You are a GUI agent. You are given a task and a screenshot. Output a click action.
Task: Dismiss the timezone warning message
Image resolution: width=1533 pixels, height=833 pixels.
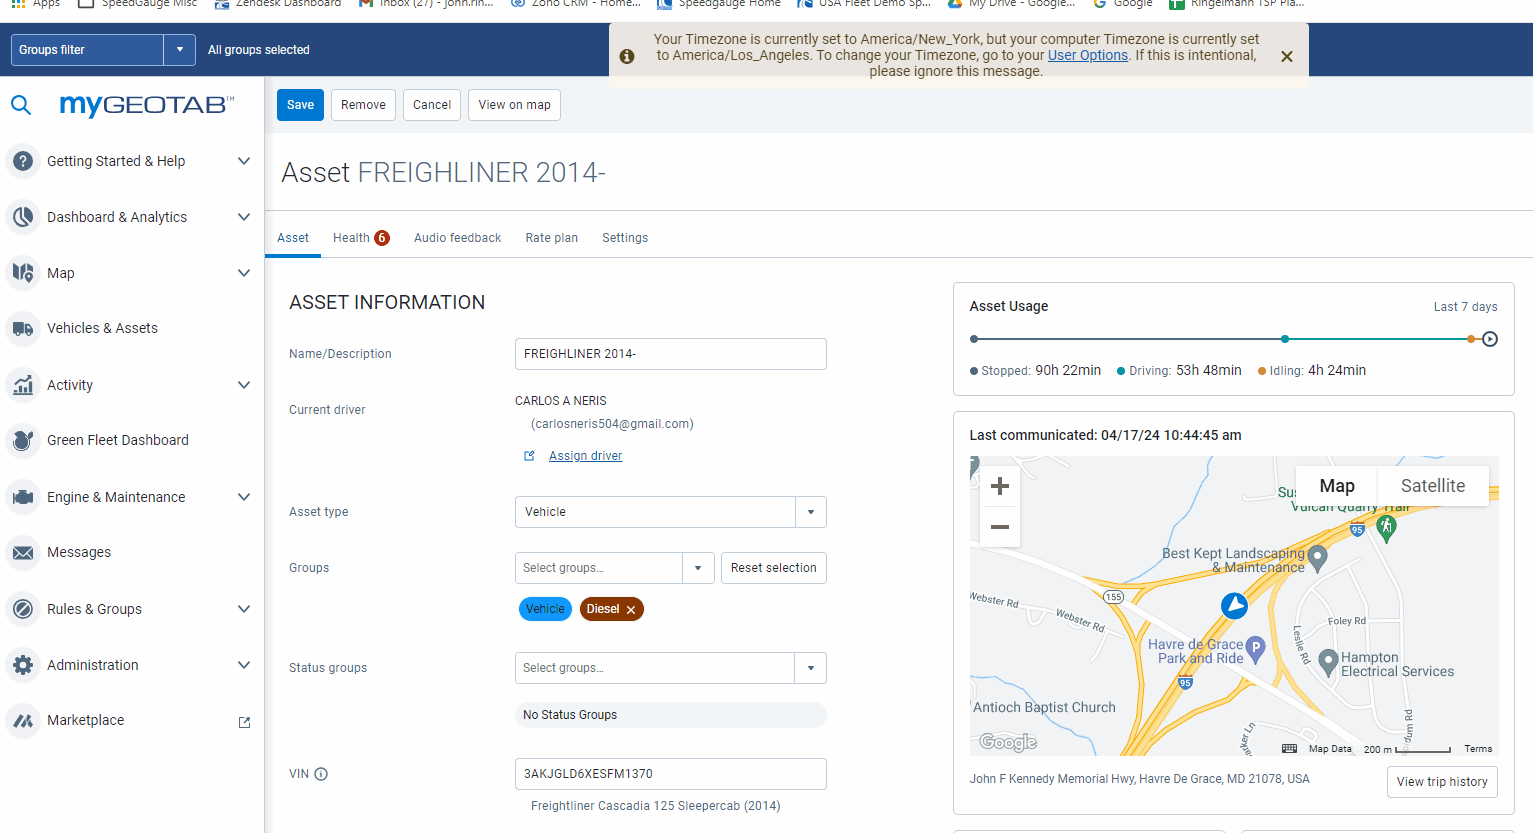[x=1287, y=56]
